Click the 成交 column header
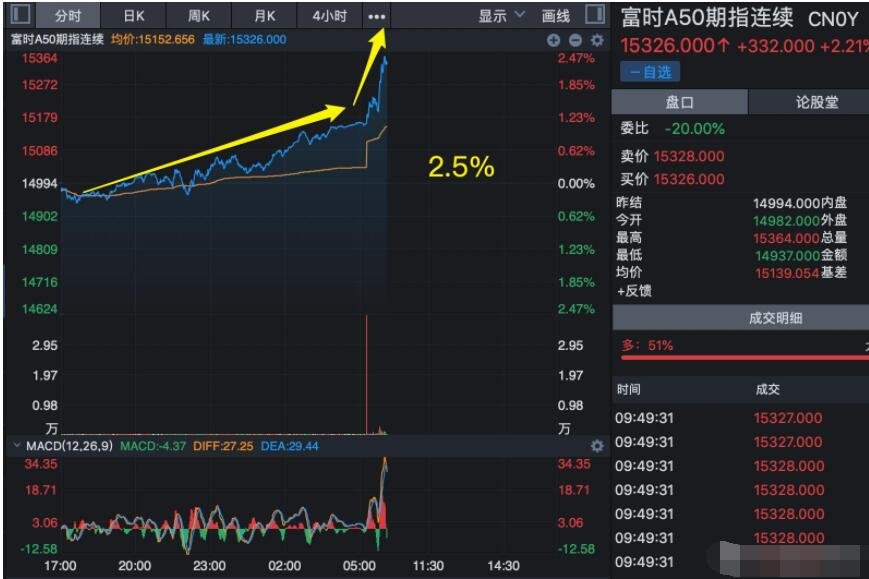The width and height of the screenshot is (869, 579). coord(768,390)
